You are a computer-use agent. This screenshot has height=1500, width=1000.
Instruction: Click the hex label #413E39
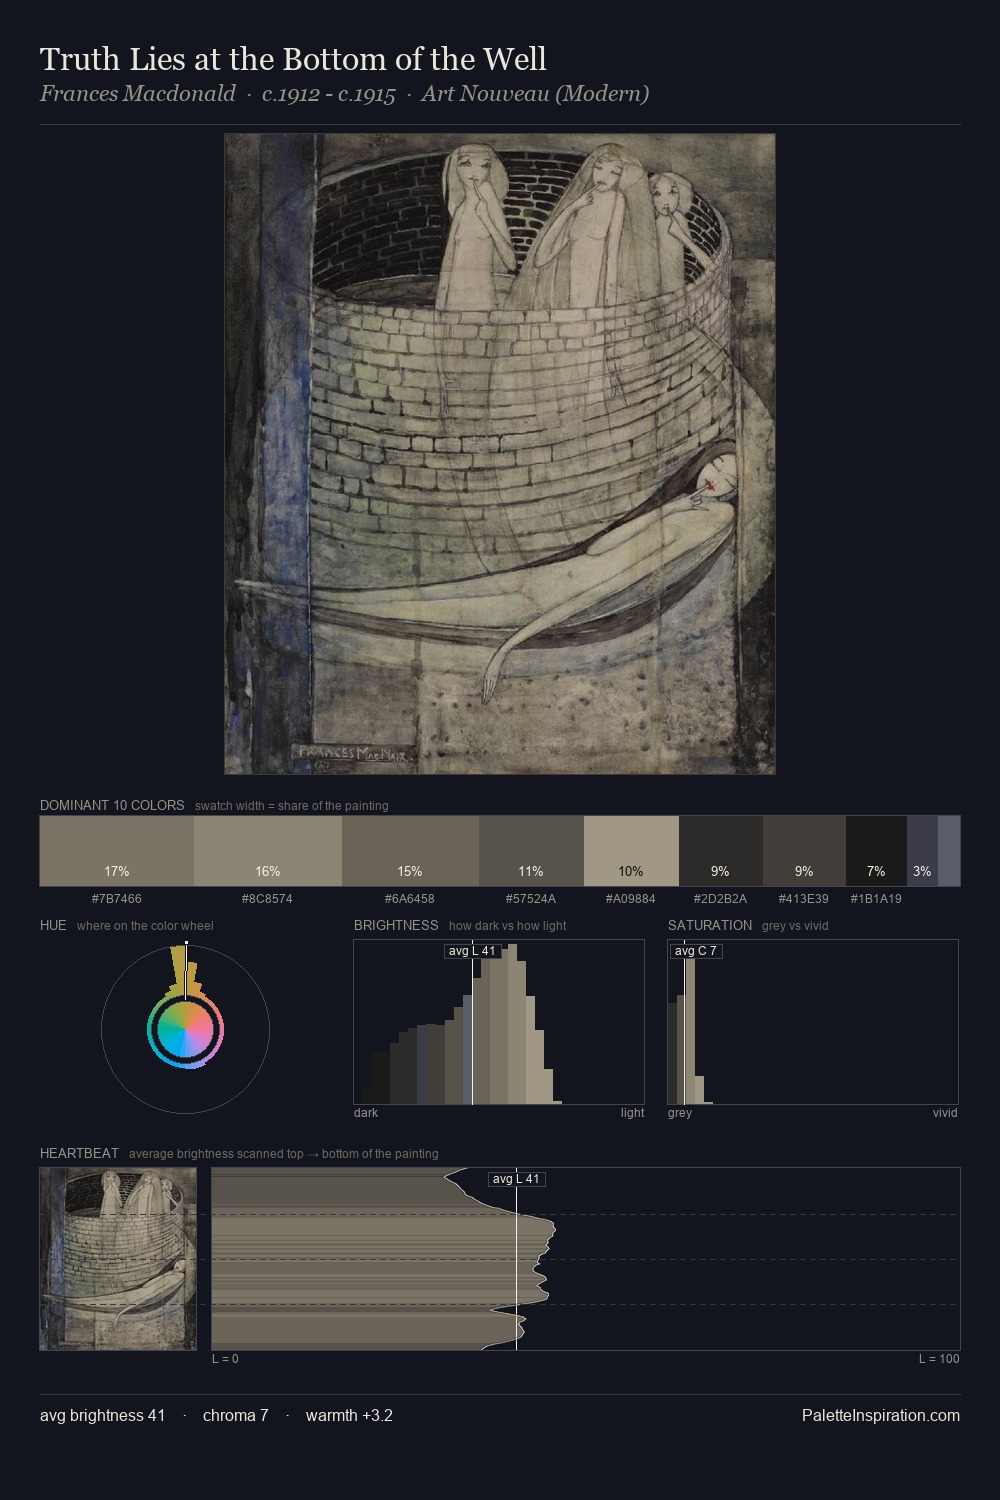804,899
